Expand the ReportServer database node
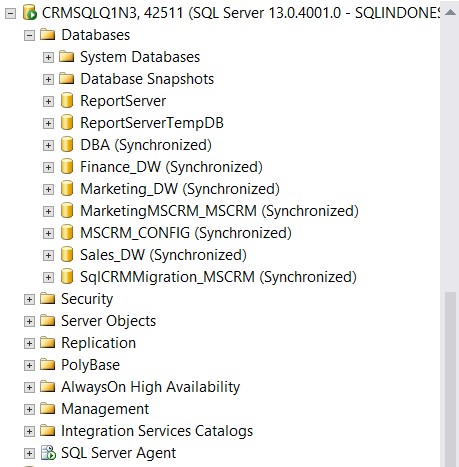Screen dimensions: 459x467 tap(48, 101)
